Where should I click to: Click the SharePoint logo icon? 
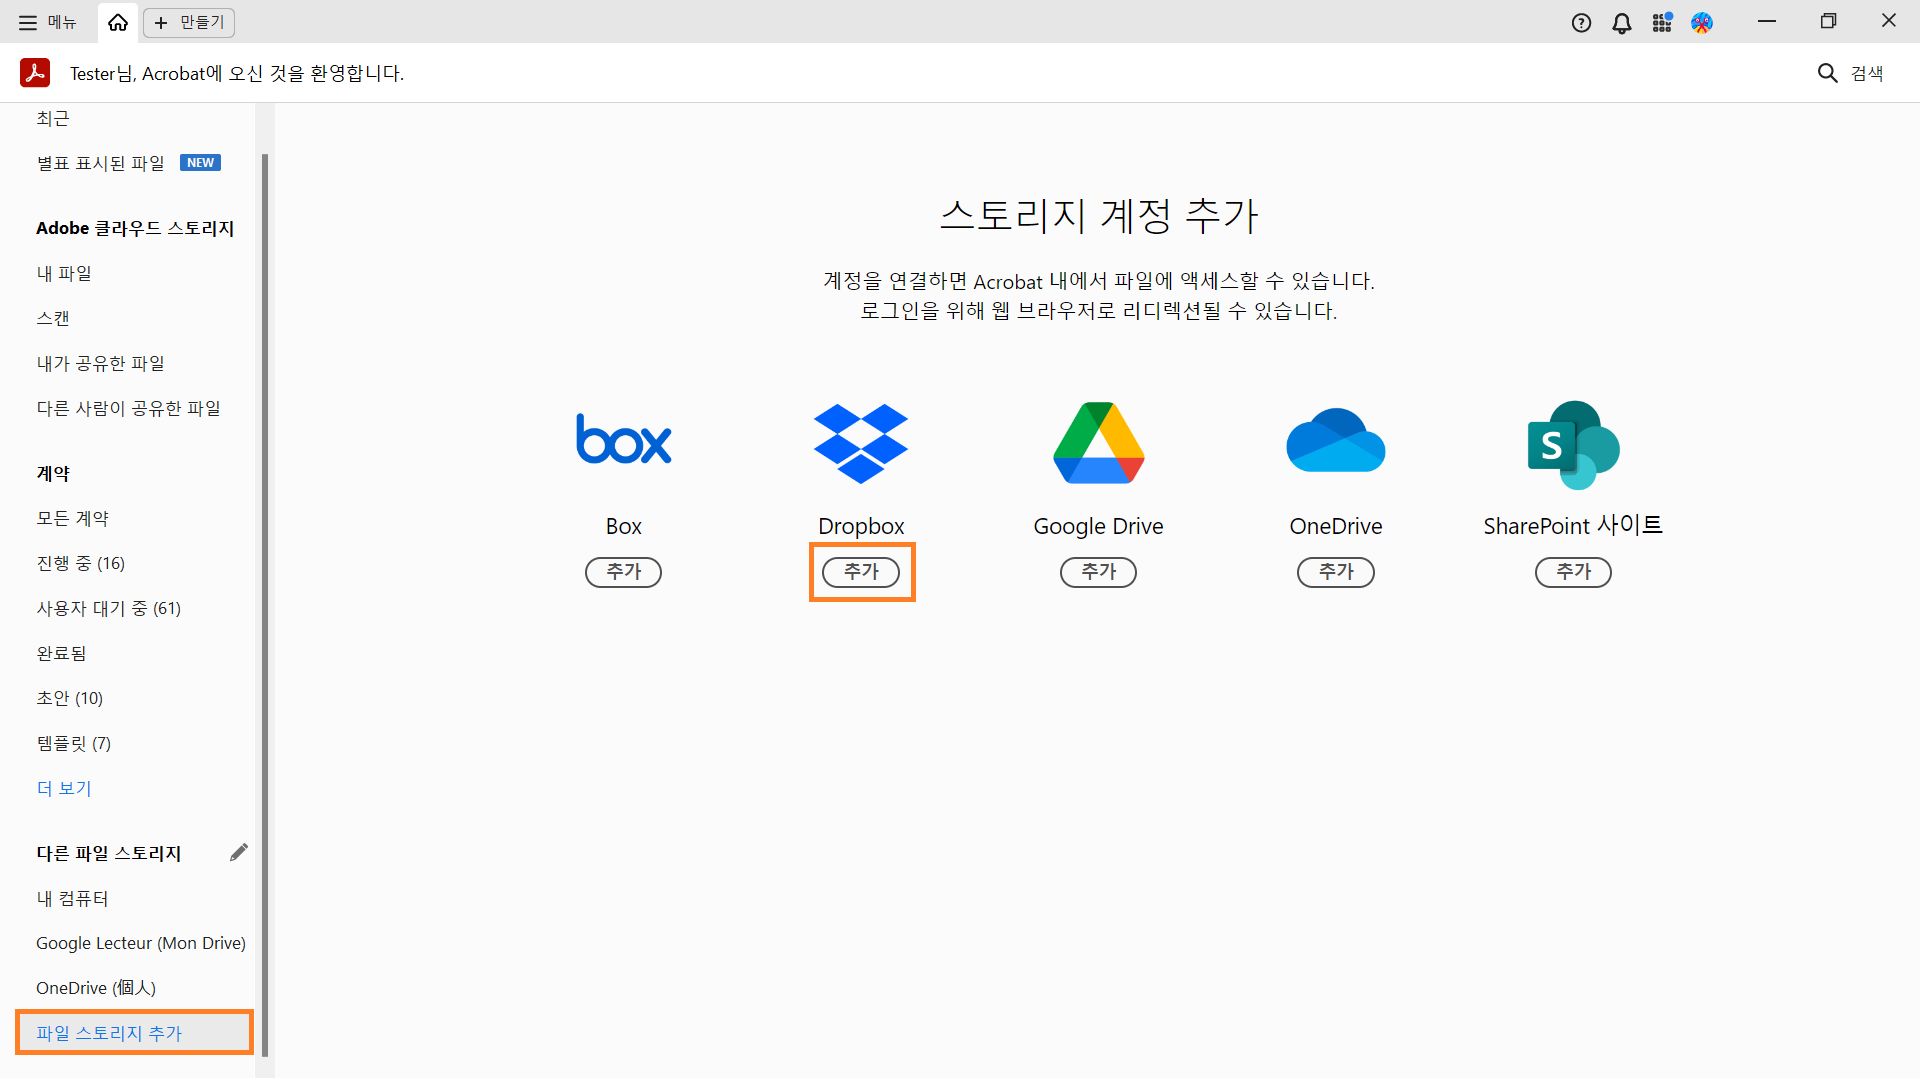click(1573, 444)
